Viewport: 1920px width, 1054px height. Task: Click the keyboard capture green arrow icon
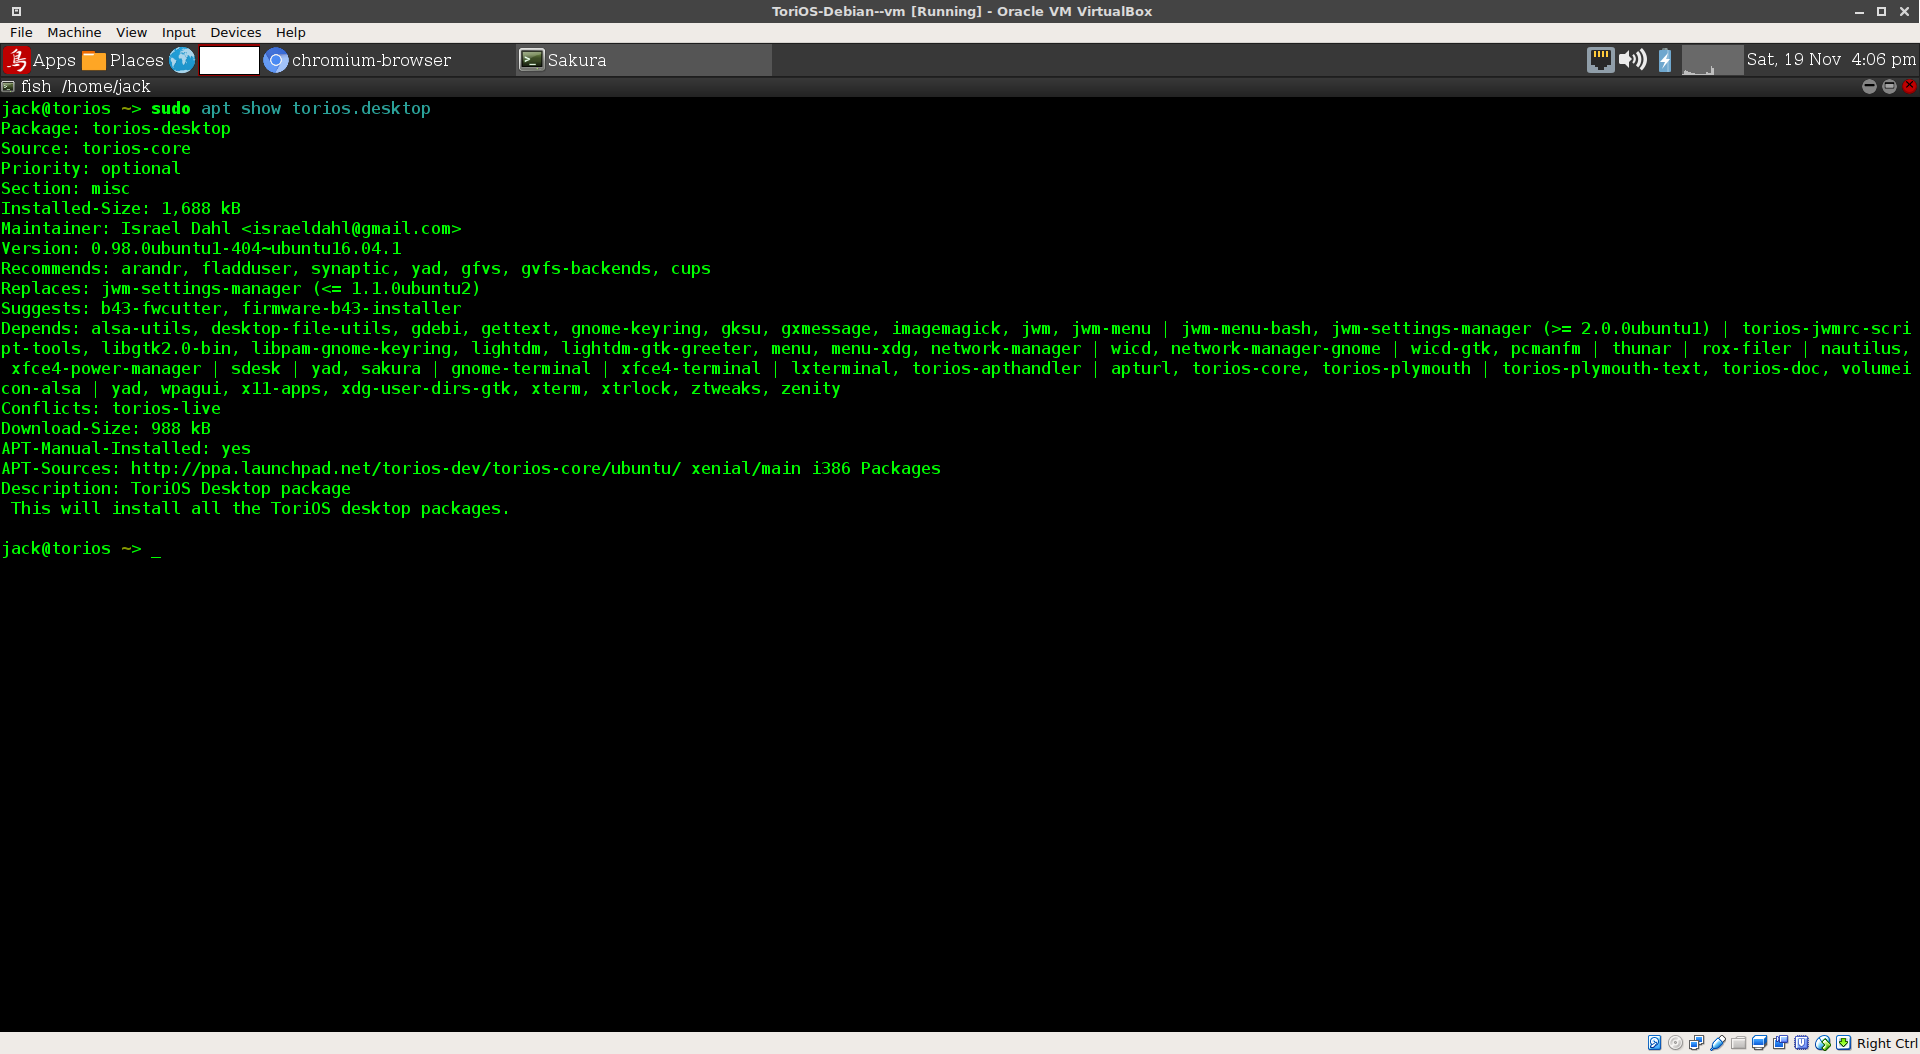tap(1843, 1043)
